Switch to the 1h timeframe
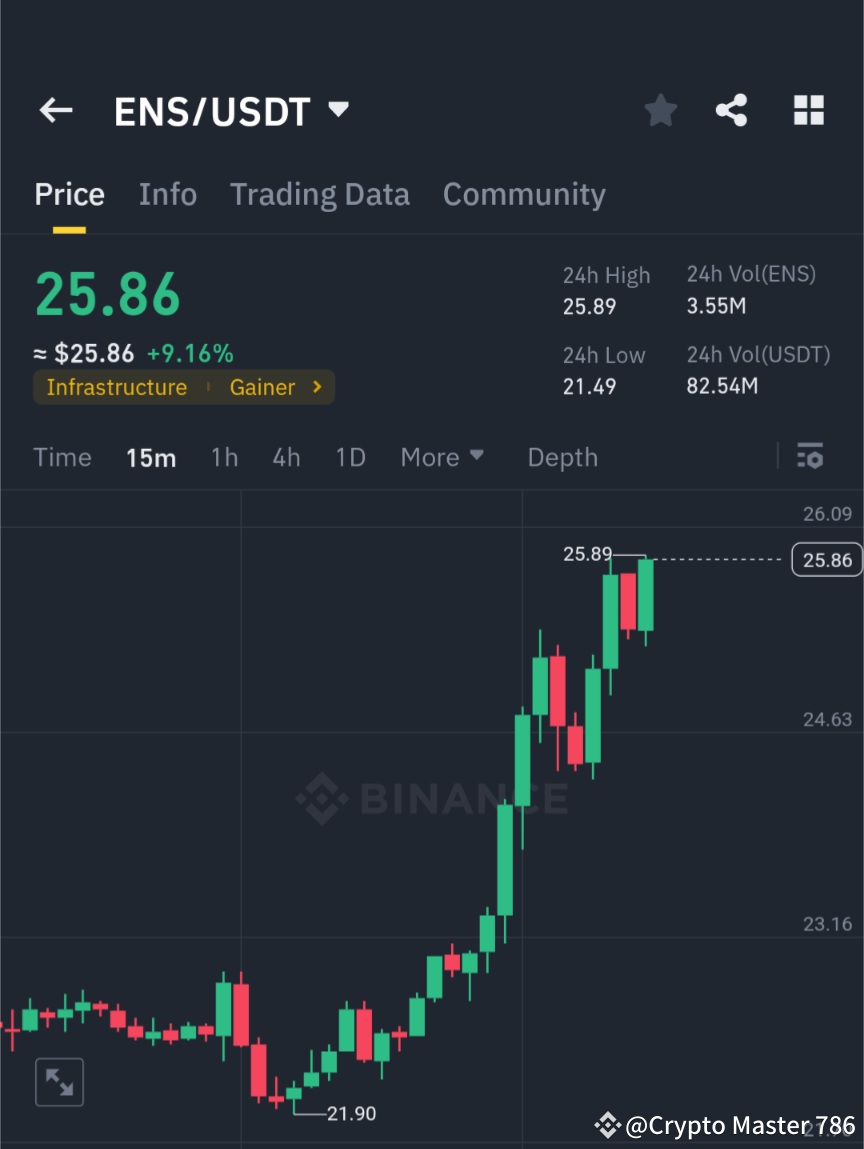This screenshot has height=1149, width=864. point(224,457)
